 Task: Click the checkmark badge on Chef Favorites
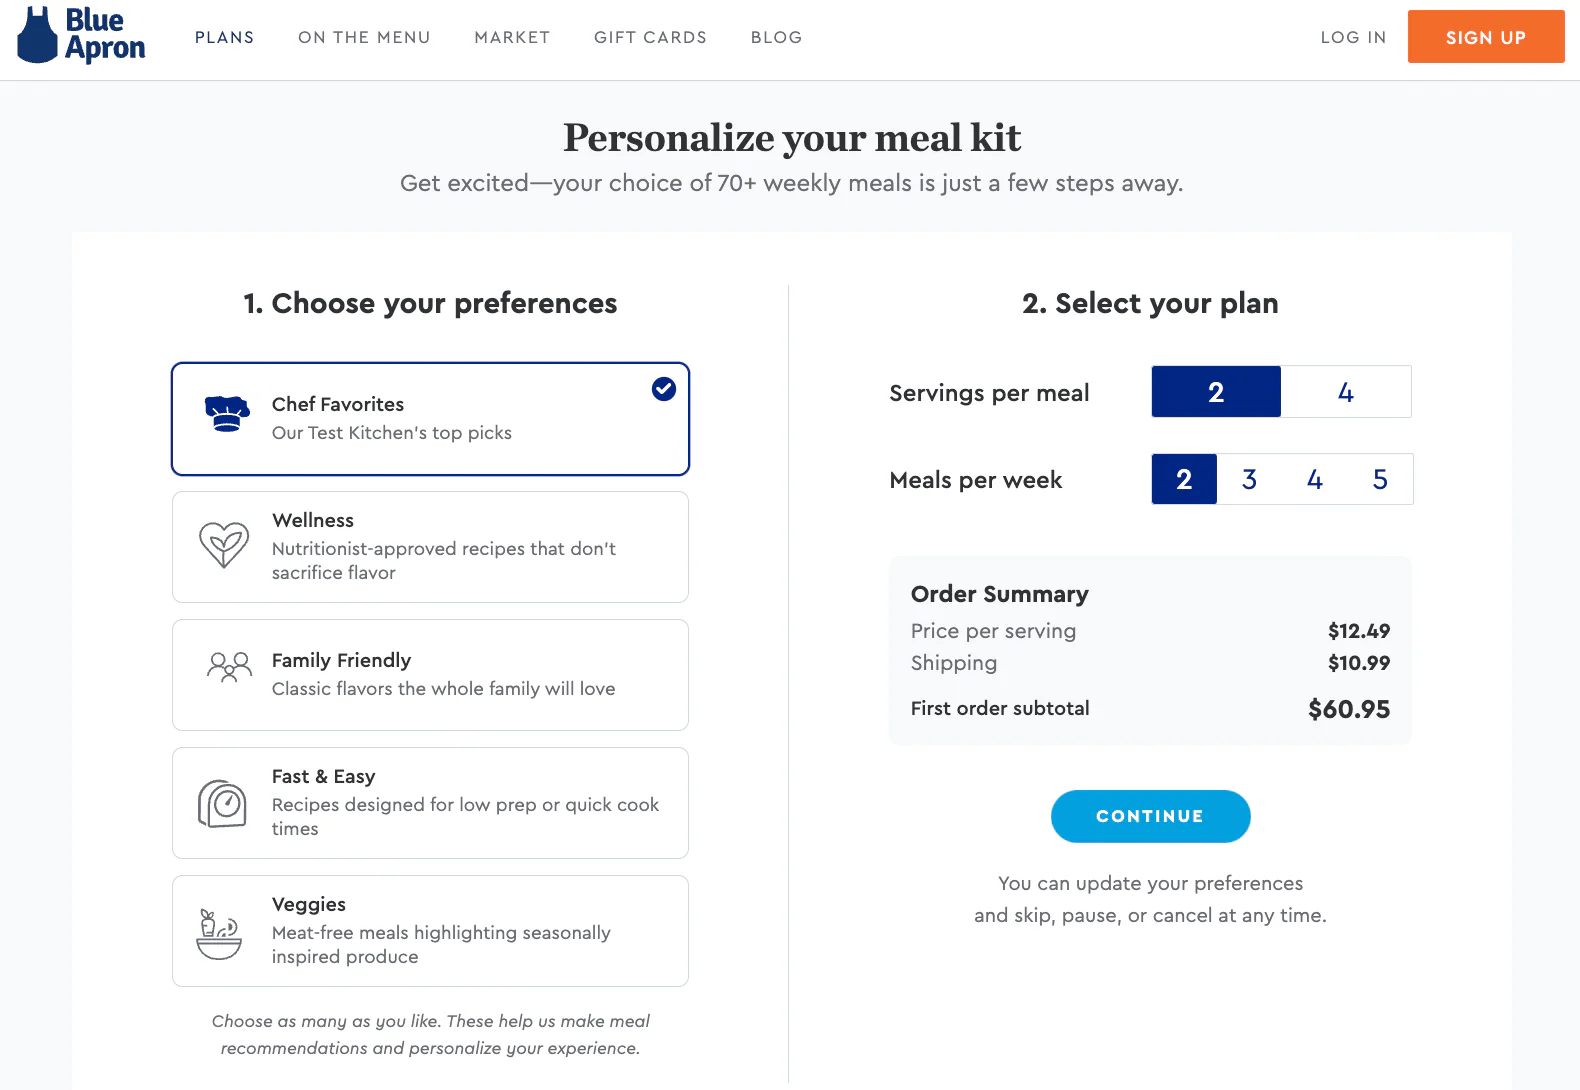tap(663, 389)
